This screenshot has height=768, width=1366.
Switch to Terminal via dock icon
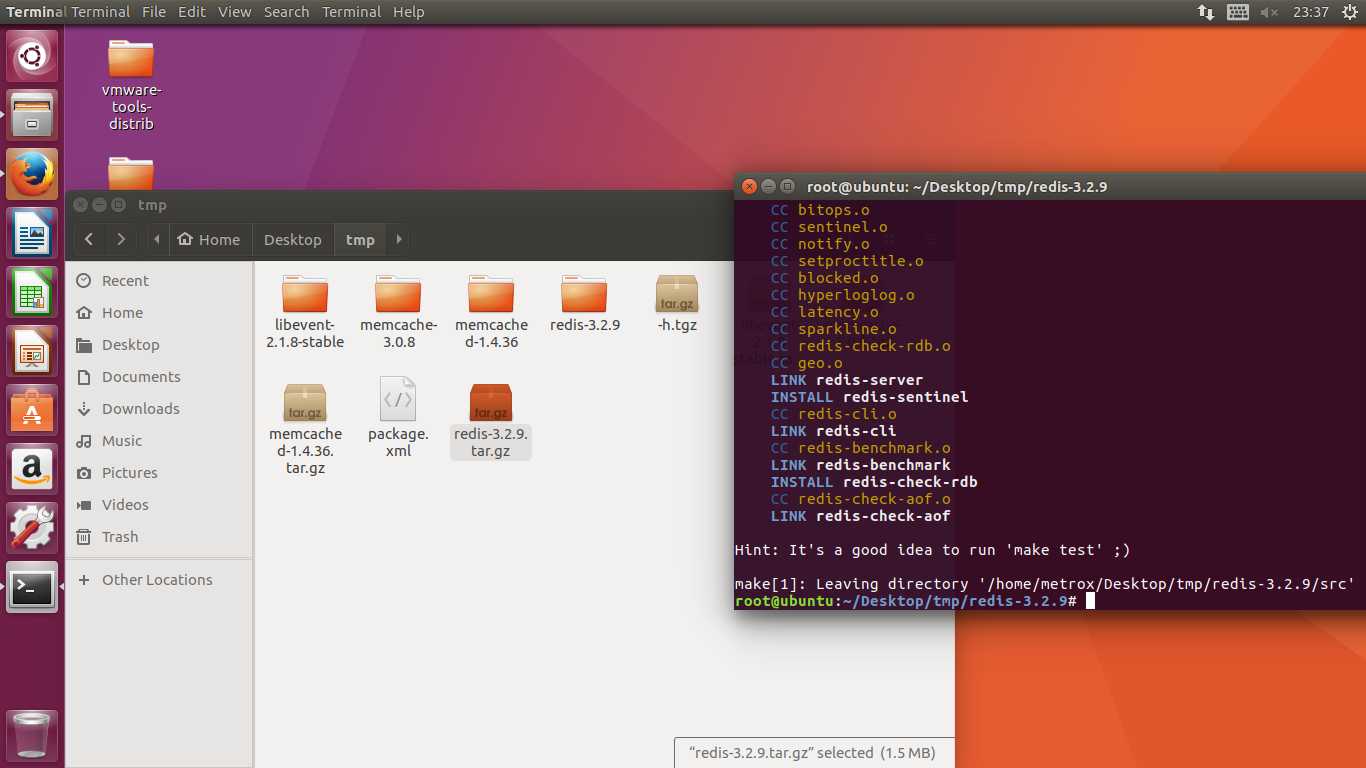[32, 587]
